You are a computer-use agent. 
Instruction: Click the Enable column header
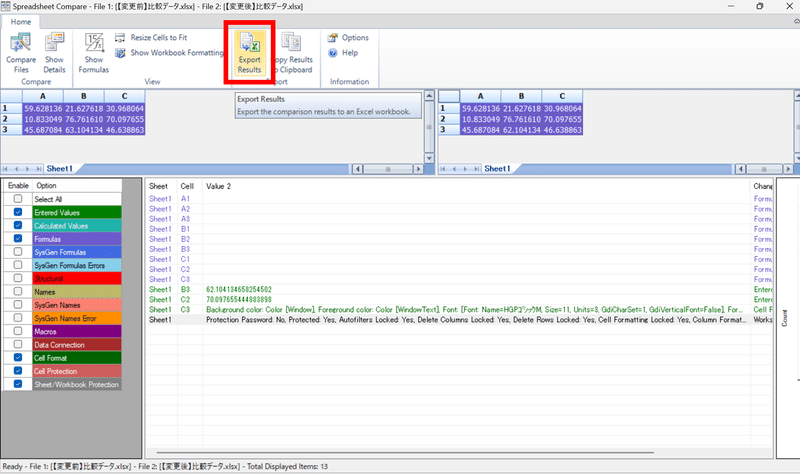tap(18, 186)
